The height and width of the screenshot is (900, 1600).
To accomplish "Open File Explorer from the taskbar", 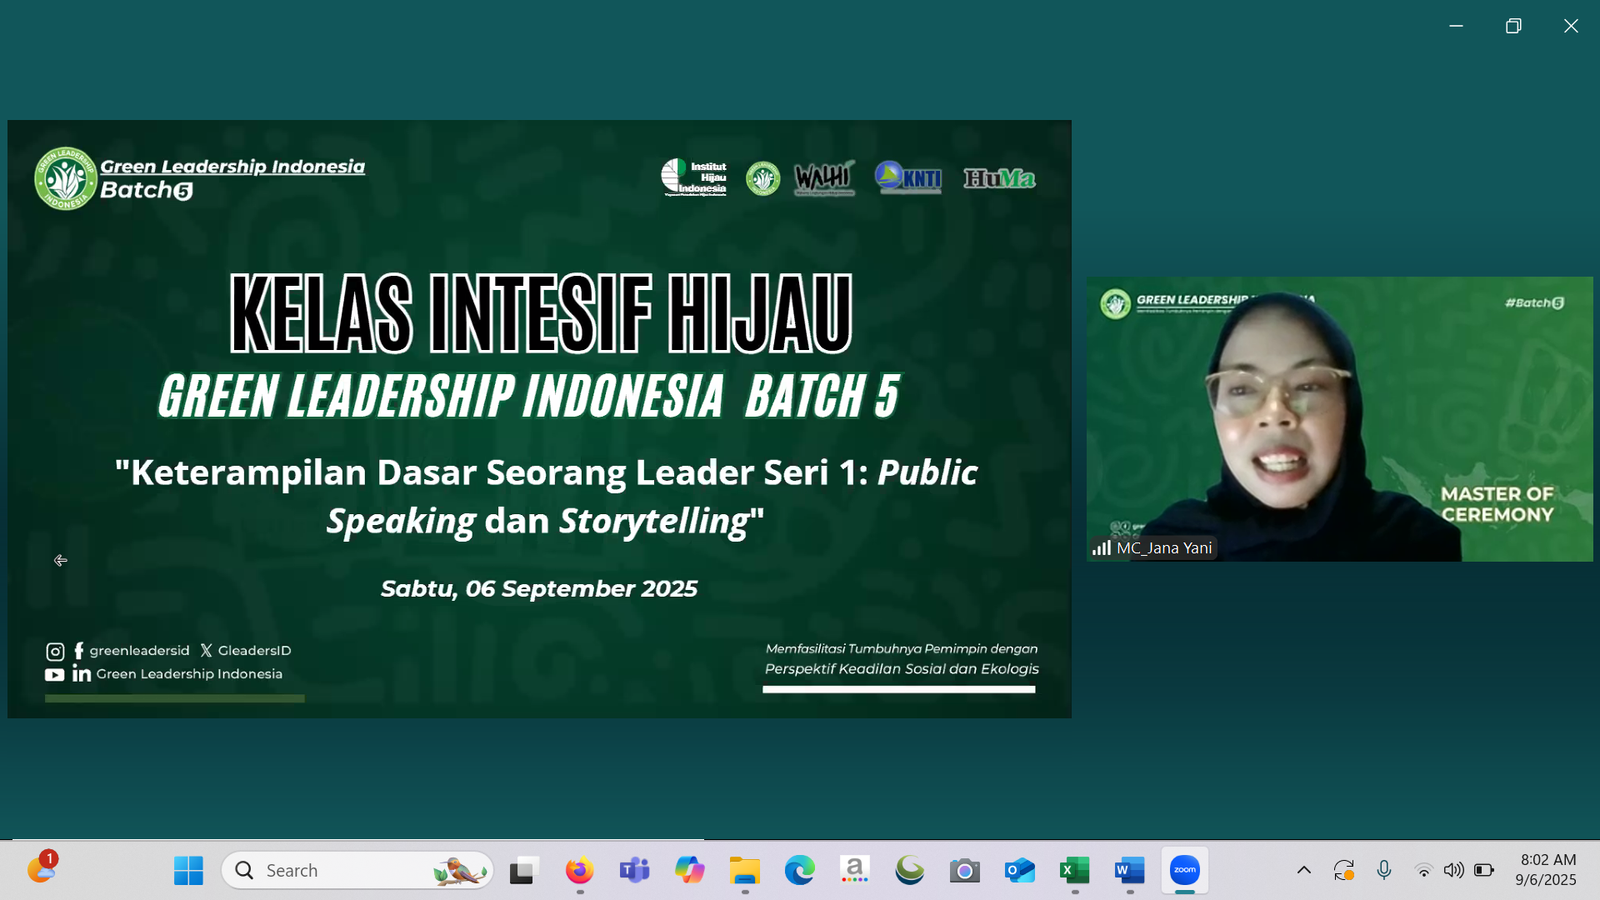I will [x=744, y=870].
